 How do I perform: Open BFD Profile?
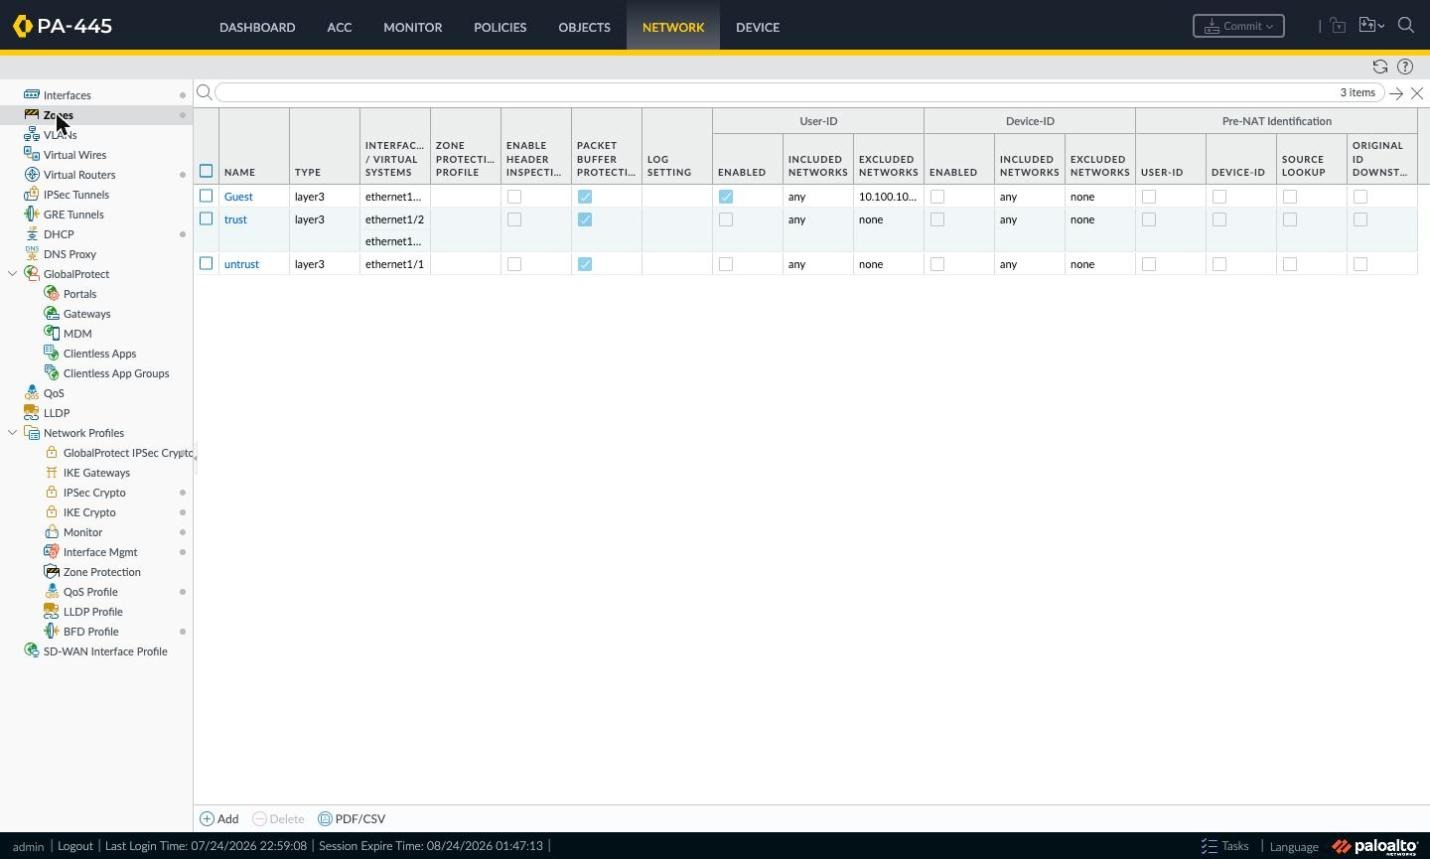(x=90, y=632)
